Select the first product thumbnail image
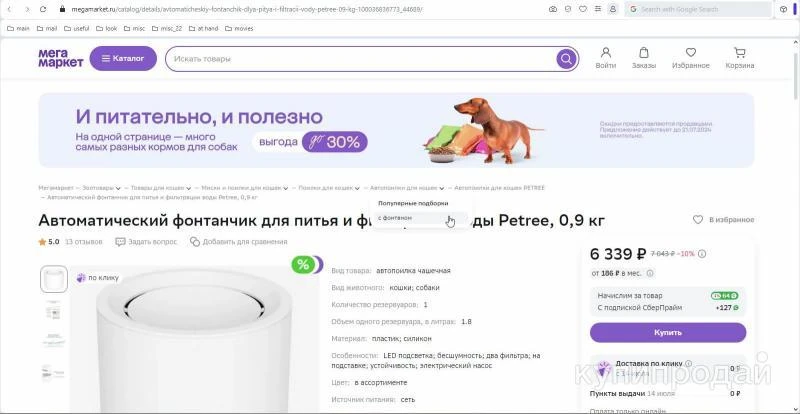This screenshot has width=800, height=414. [54, 279]
